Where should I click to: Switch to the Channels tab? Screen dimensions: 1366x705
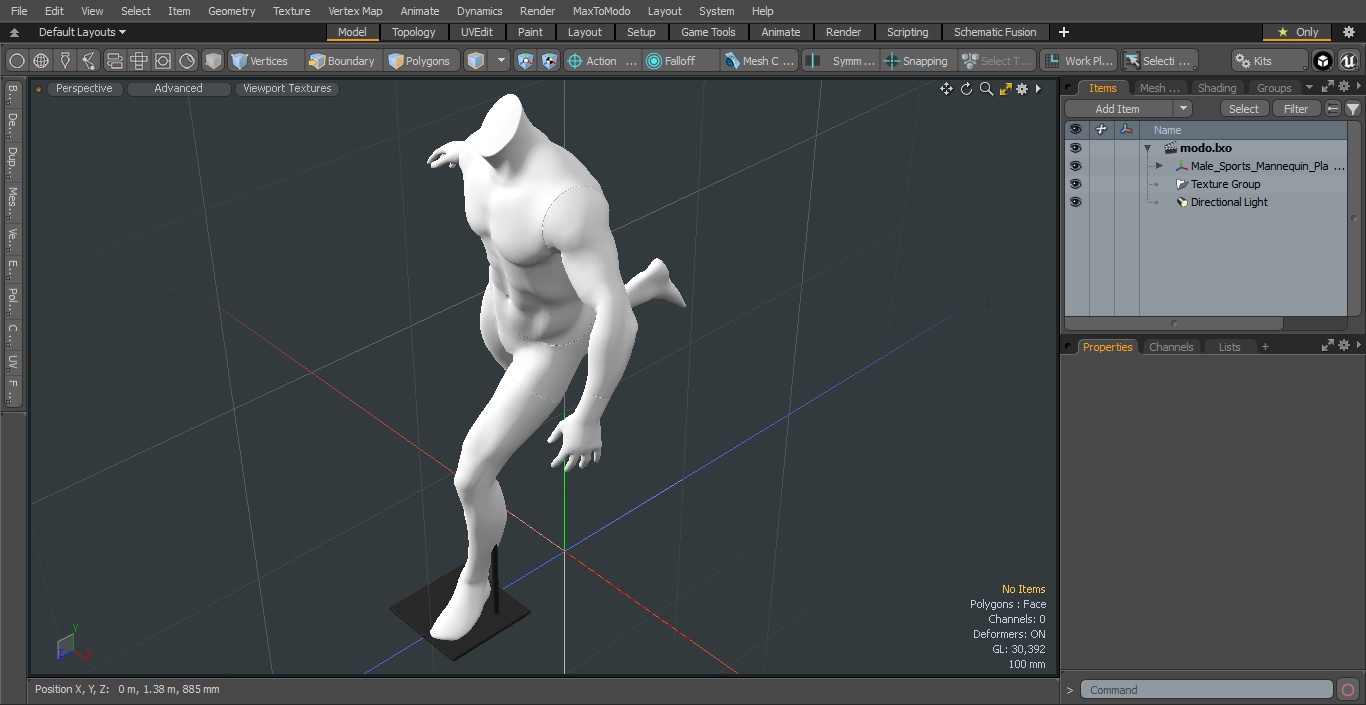pos(1171,347)
